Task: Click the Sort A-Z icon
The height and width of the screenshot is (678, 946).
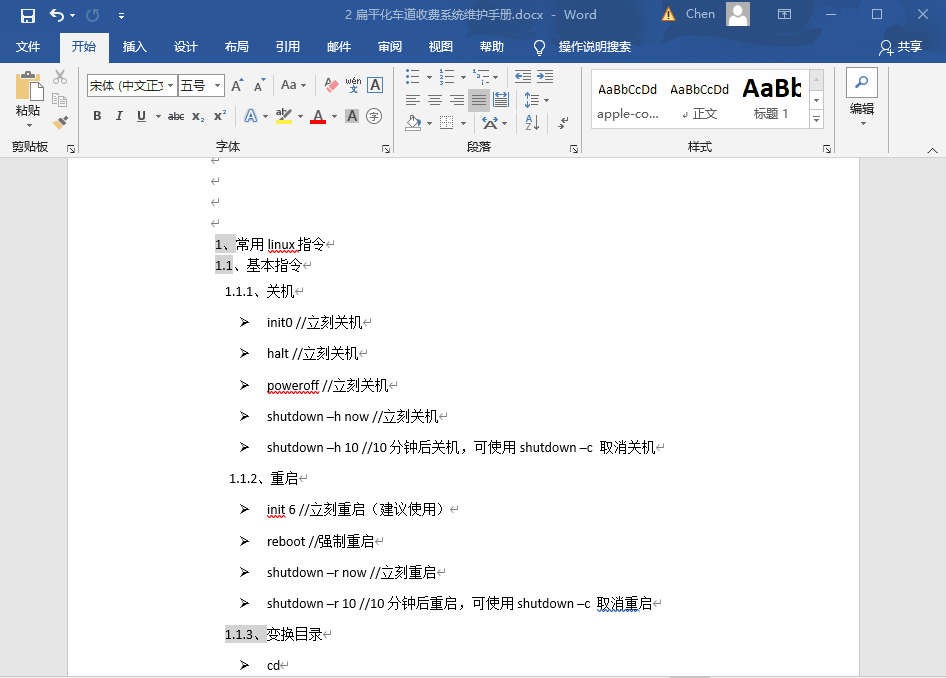Action: (532, 121)
